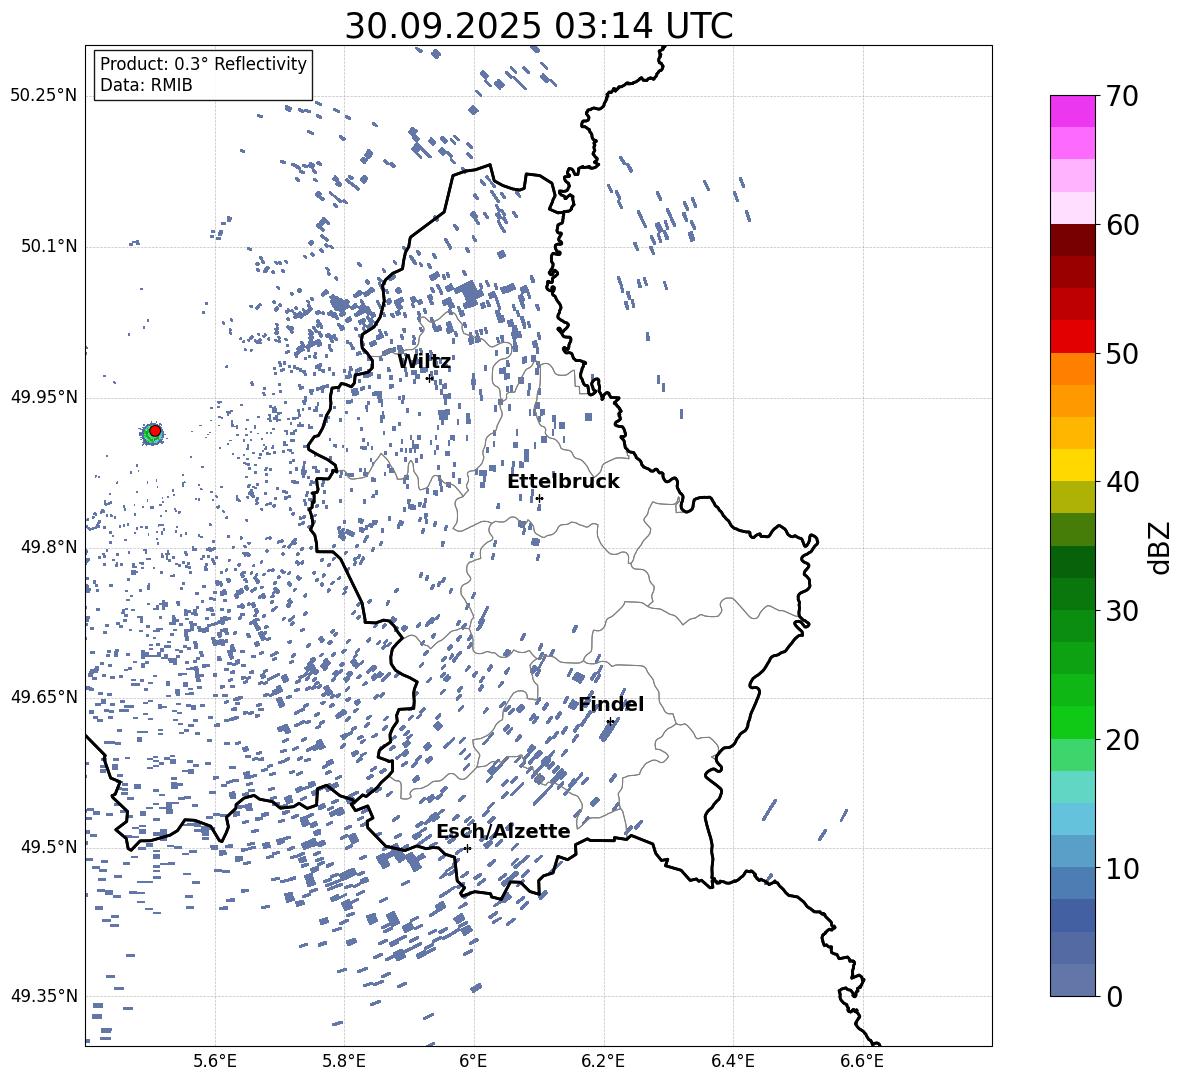Click the dBZ colorbar axis label
This screenshot has width=1184, height=1081.
1160,547
